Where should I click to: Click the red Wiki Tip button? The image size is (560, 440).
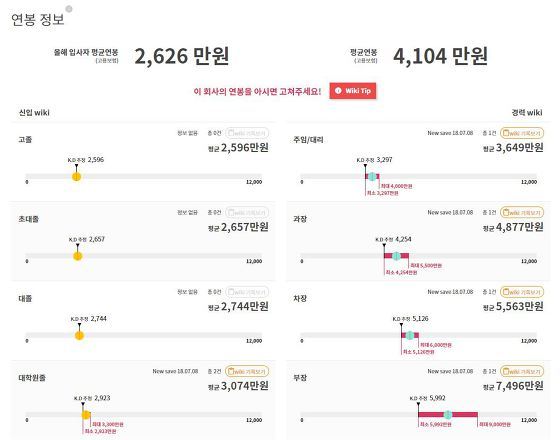click(352, 91)
